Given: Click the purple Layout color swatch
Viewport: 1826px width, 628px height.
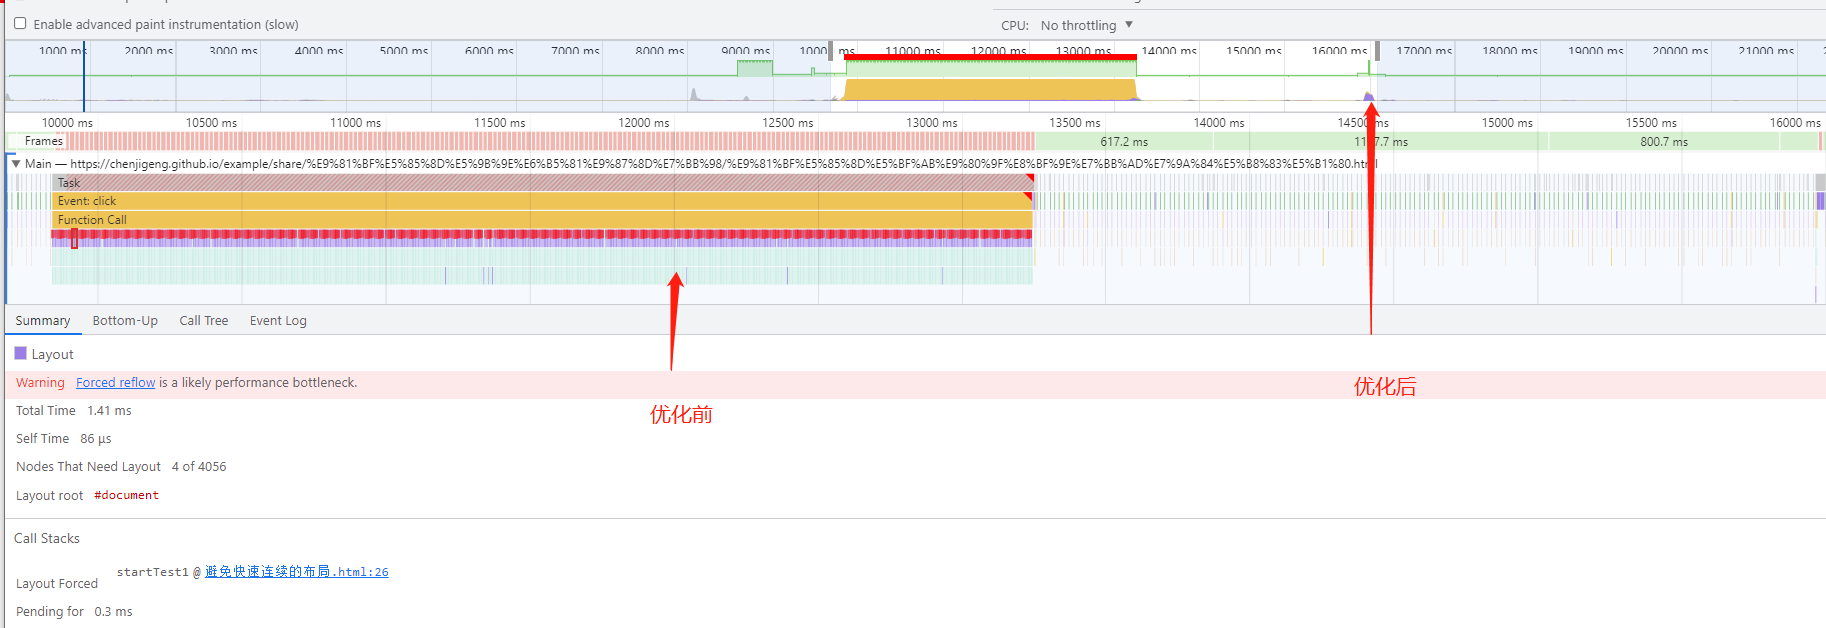Looking at the screenshot, I should click(21, 354).
